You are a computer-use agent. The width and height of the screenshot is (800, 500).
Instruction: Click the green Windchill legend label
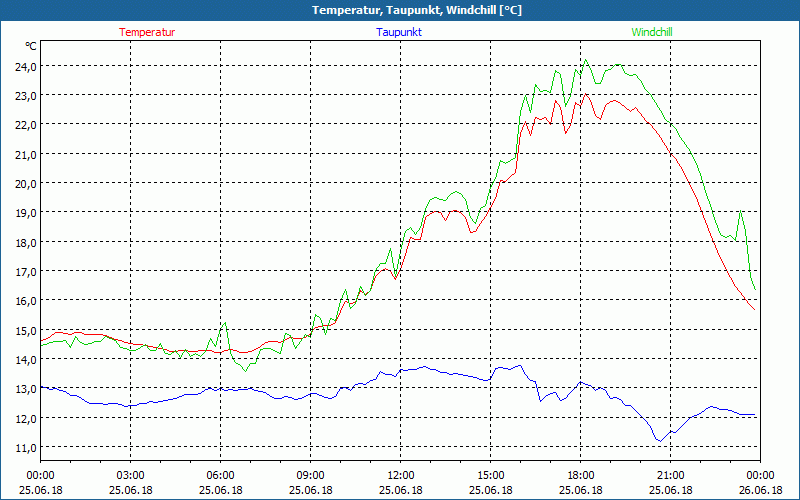tap(652, 32)
